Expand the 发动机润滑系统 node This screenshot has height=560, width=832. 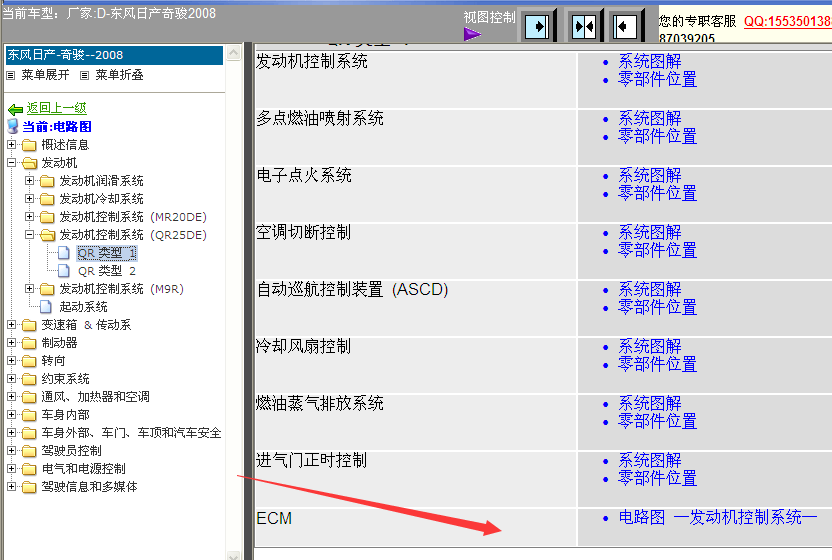[x=29, y=180]
